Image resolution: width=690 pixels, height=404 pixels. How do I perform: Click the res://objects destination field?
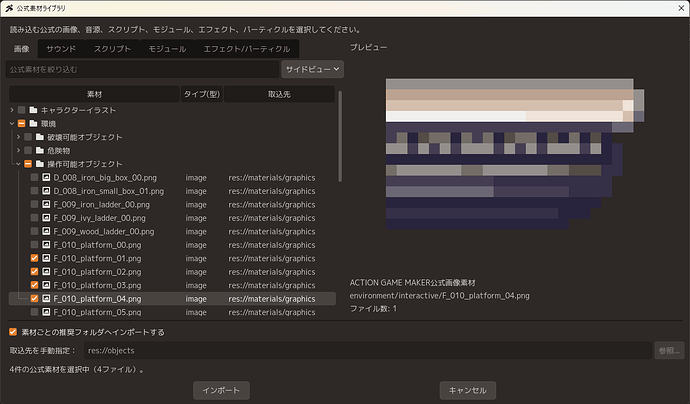tap(368, 350)
